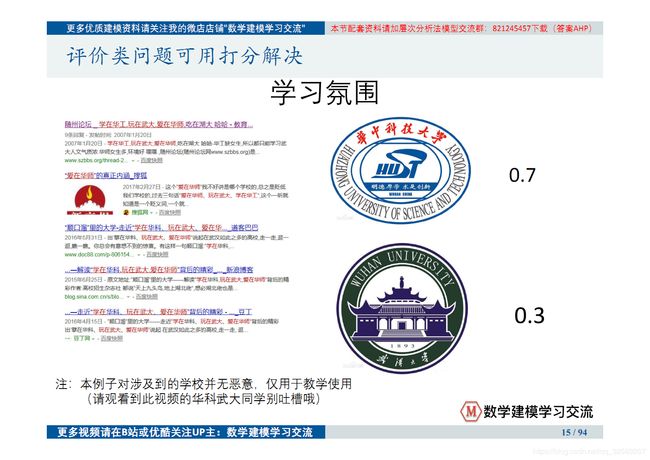Click the bottom blue banner 更多视频请在B站或优酷关注UP主

(x=186, y=432)
